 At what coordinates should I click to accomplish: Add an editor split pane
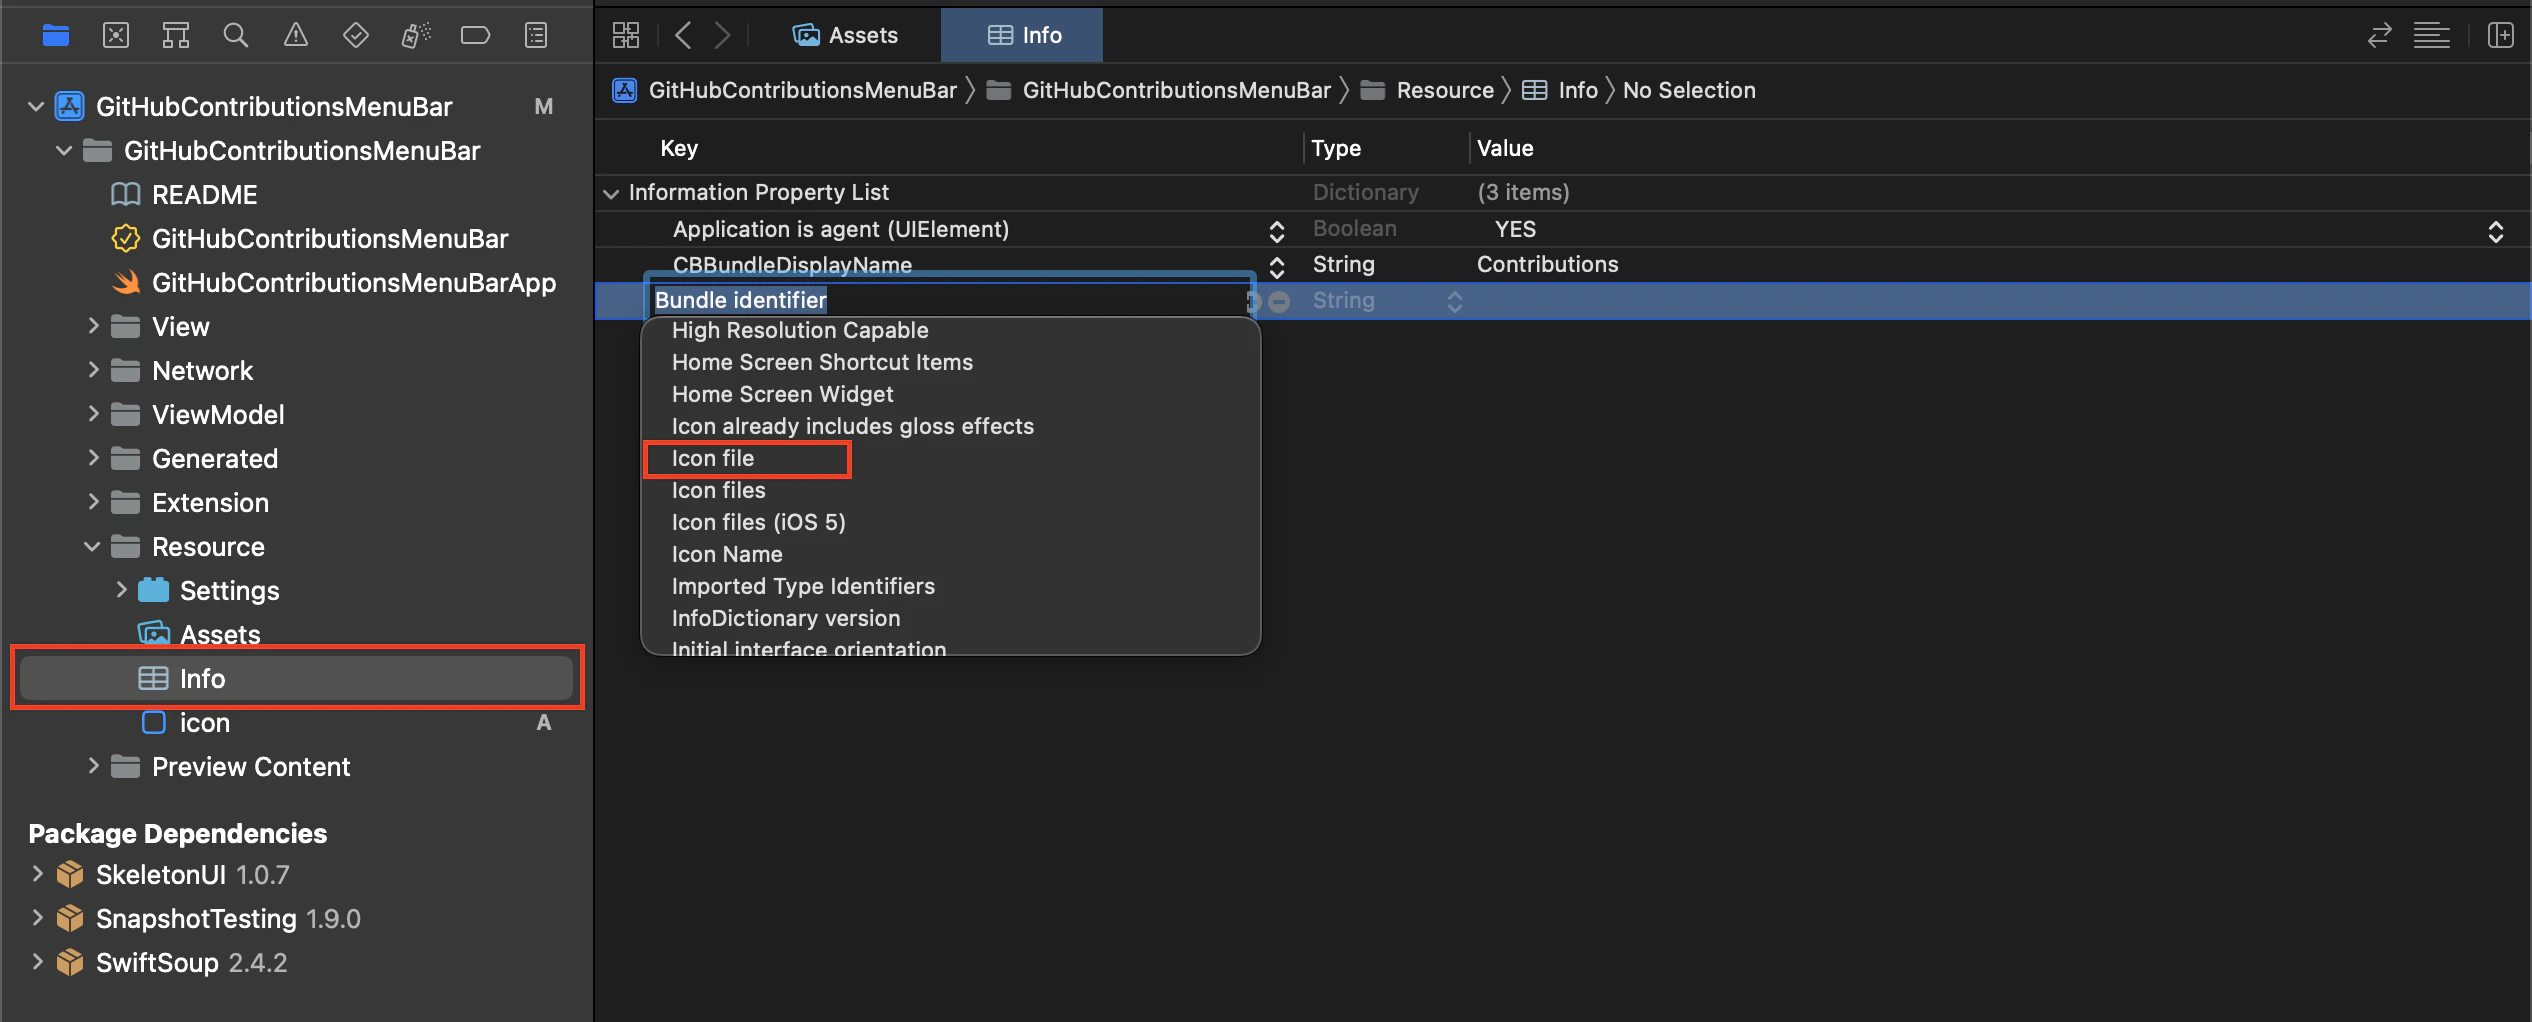tap(2501, 36)
